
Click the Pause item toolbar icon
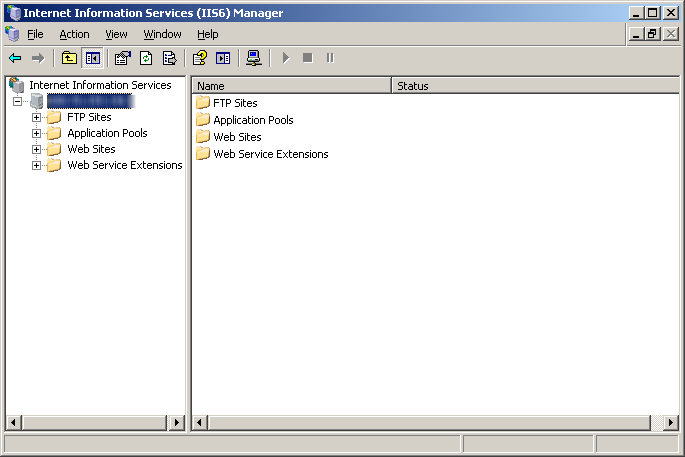tap(330, 58)
